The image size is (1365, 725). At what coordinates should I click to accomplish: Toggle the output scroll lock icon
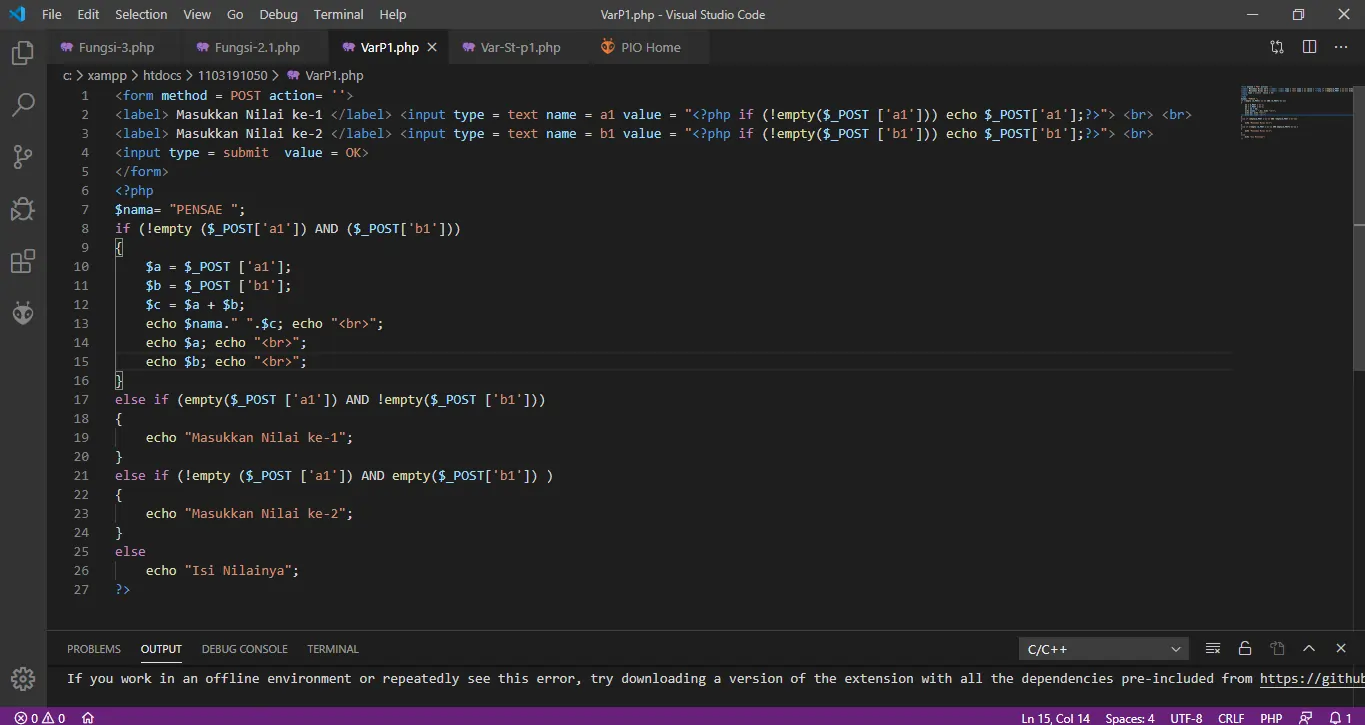[x=1245, y=649]
